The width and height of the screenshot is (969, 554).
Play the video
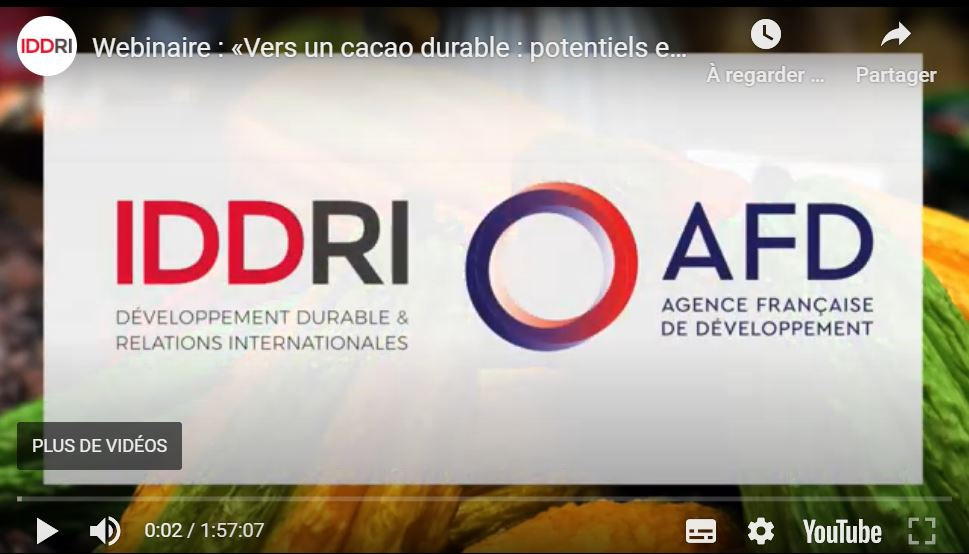[46, 531]
